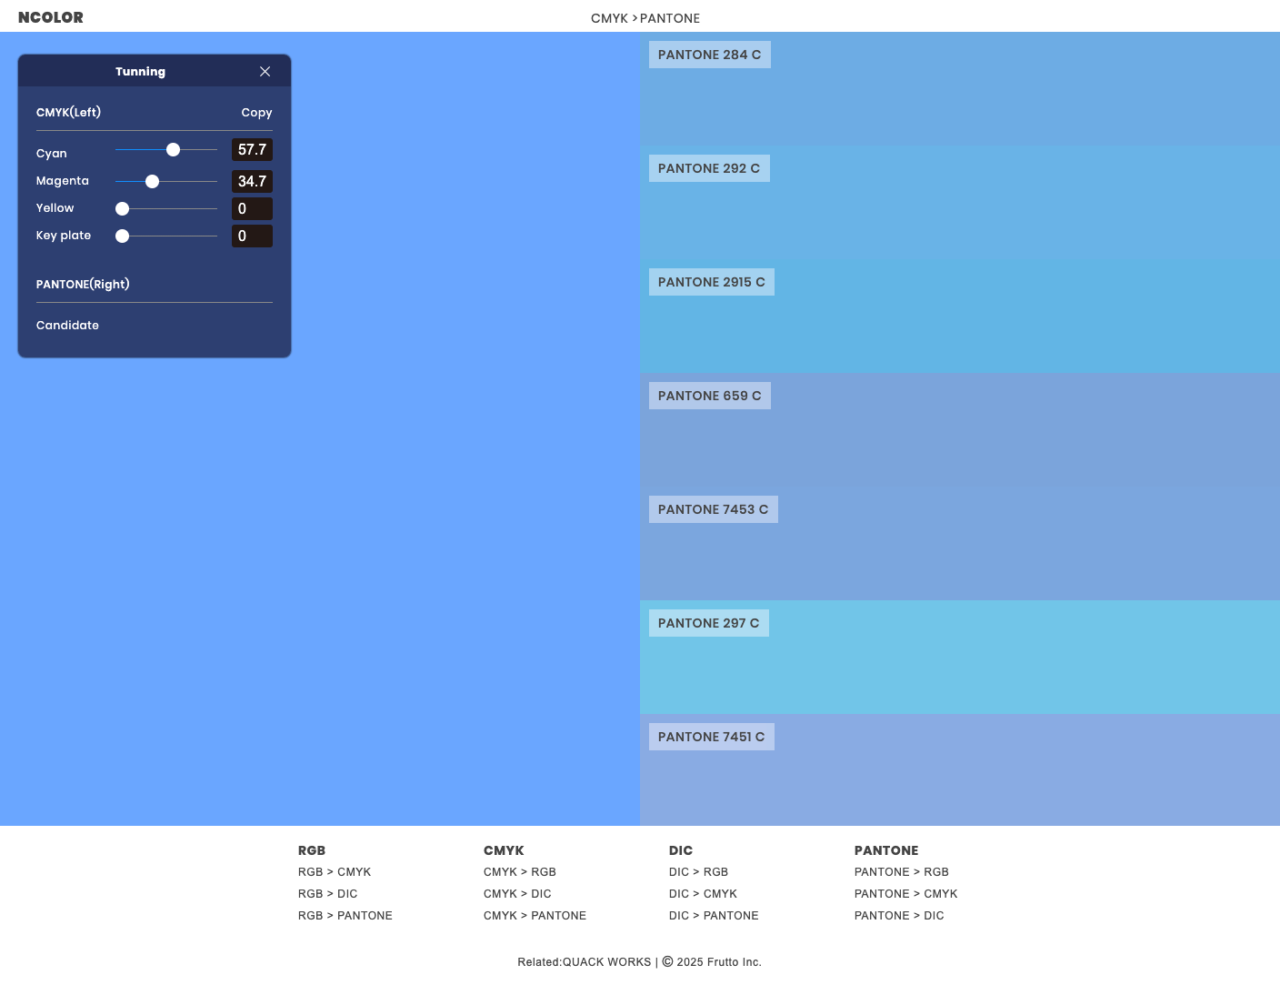This screenshot has width=1280, height=985.
Task: Open the DIC > RGB converter link
Action: pos(698,872)
